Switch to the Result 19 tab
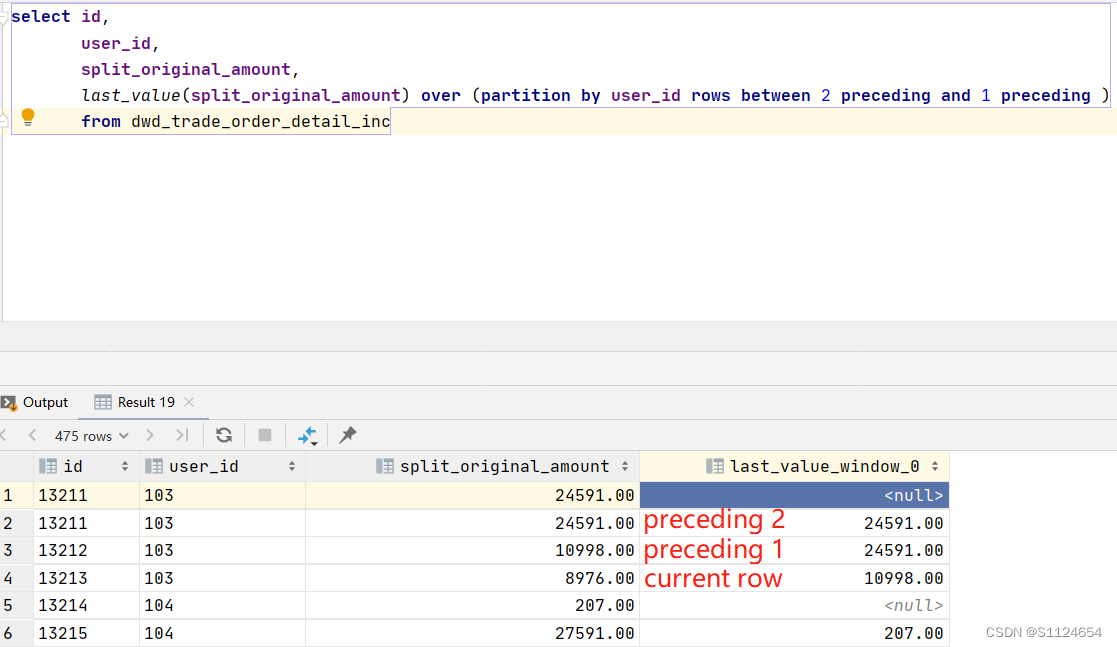Screen dimensions: 1117x647 [135, 403]
